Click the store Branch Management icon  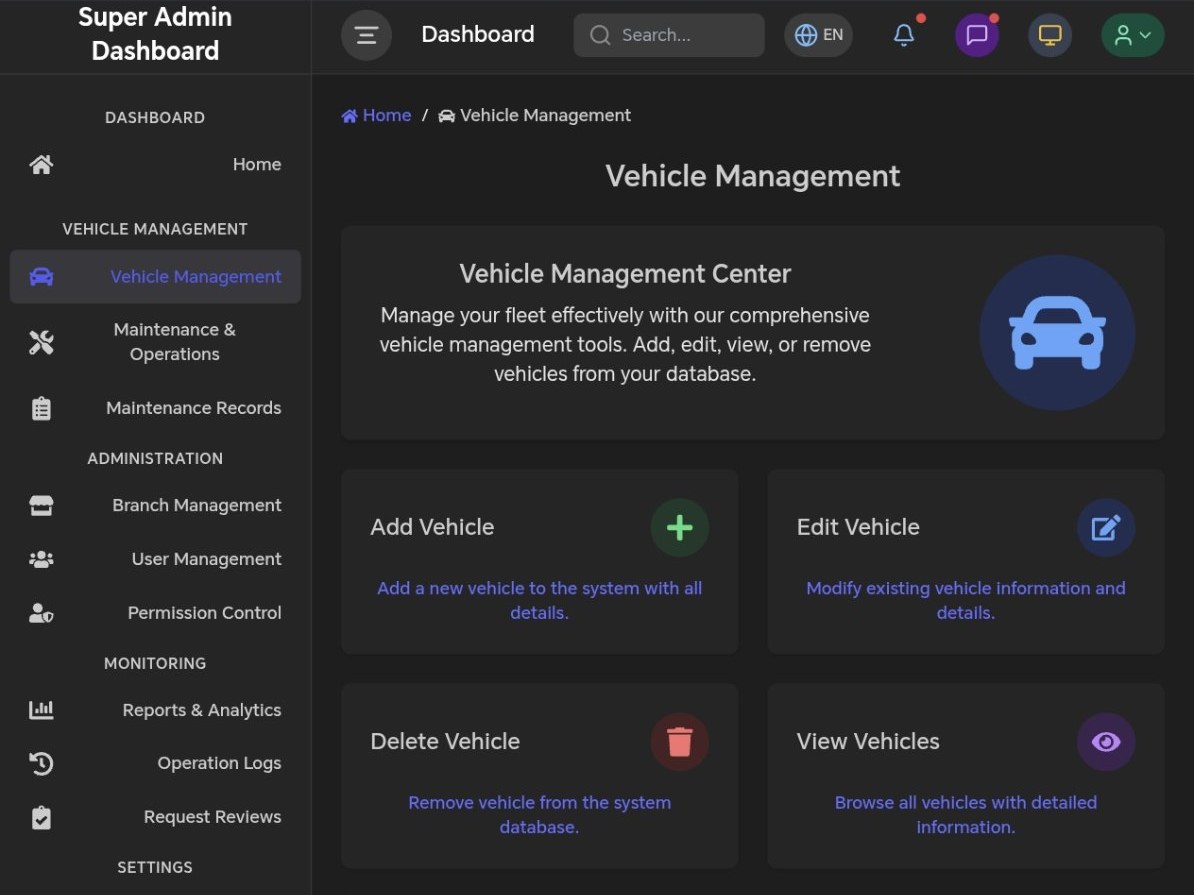click(x=41, y=506)
